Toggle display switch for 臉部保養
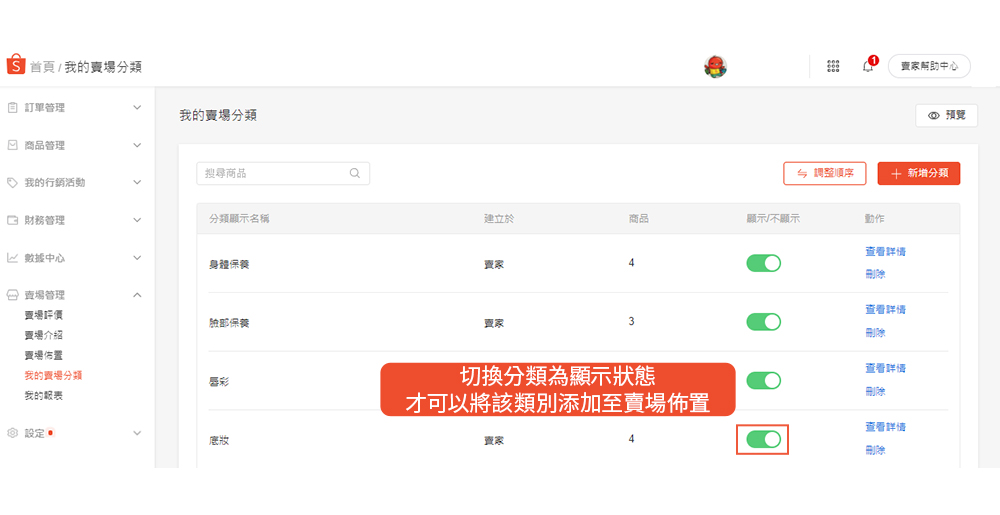This screenshot has width=1000, height=515. pyautogui.click(x=763, y=322)
